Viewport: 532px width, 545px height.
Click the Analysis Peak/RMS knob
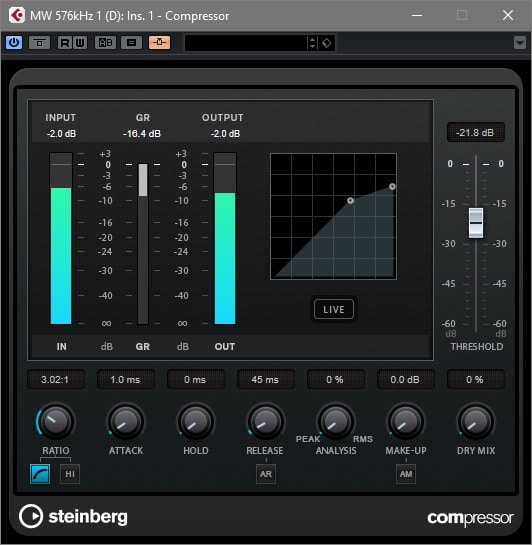coord(336,422)
